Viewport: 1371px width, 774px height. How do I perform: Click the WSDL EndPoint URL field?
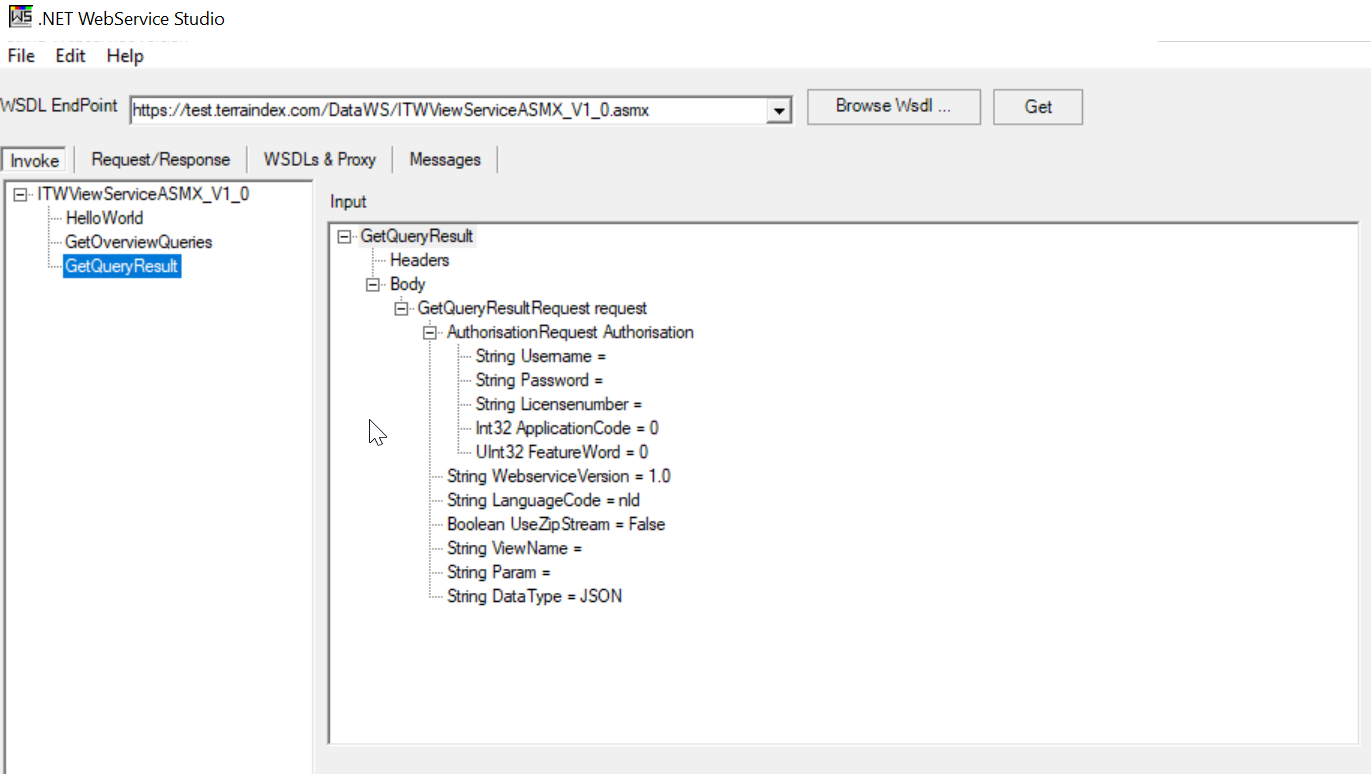click(448, 110)
